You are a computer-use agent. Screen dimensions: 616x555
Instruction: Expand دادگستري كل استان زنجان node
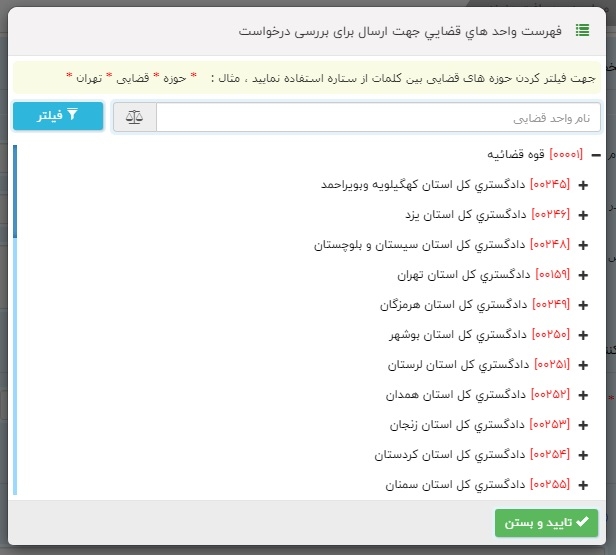pos(583,425)
